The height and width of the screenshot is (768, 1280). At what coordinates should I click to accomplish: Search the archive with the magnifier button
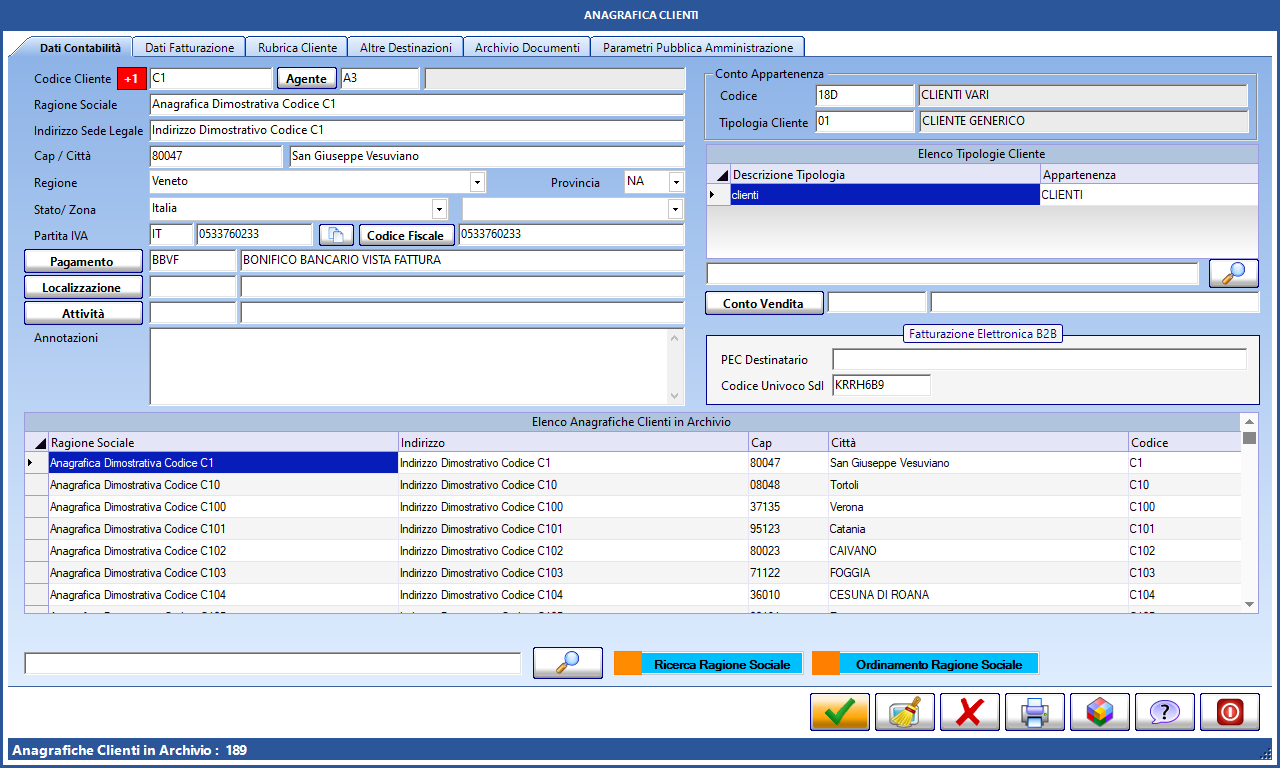(x=568, y=663)
